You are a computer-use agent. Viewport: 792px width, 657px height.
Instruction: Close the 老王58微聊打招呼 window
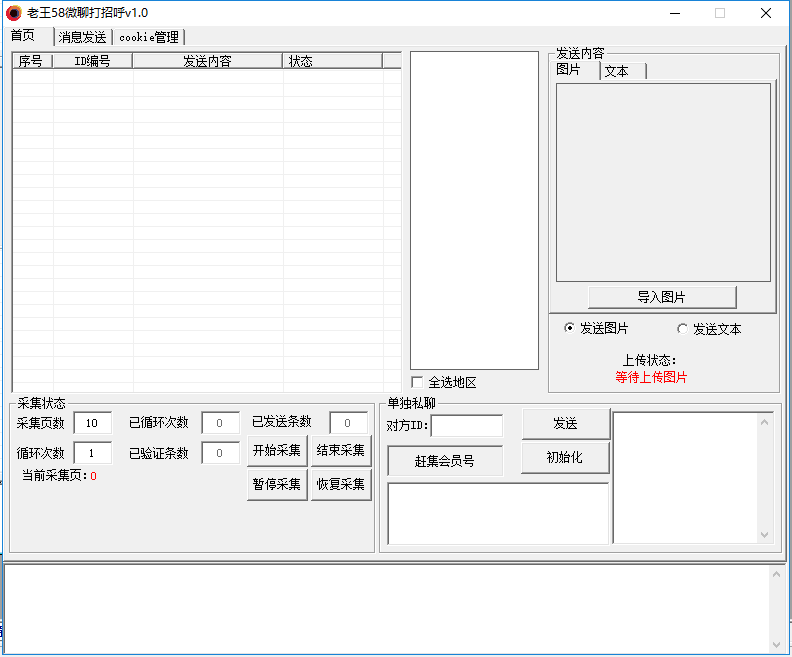point(766,13)
